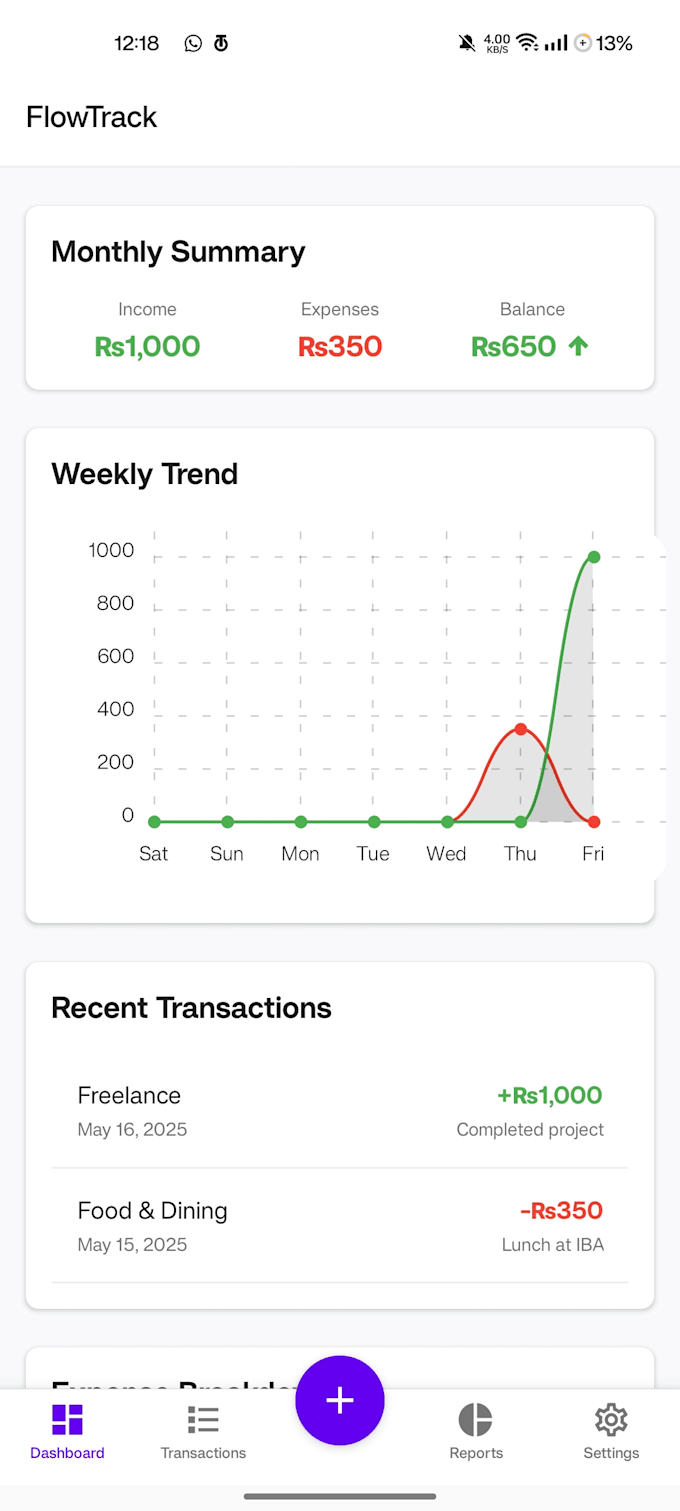Screen dimensions: 680x1511
Task: Open the Settings gear icon
Action: 611,1419
